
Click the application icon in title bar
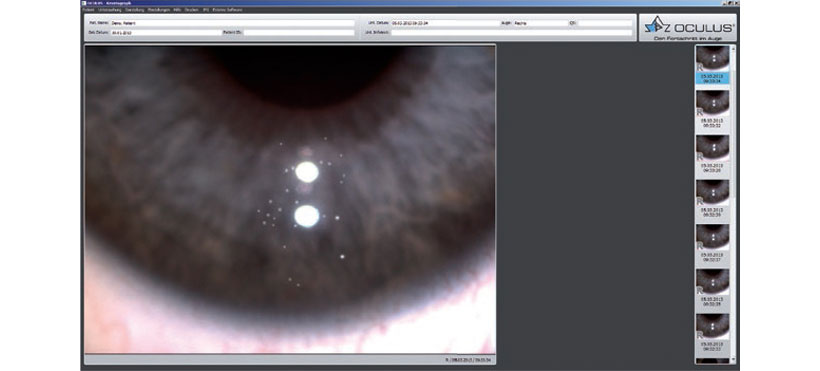coord(83,3)
